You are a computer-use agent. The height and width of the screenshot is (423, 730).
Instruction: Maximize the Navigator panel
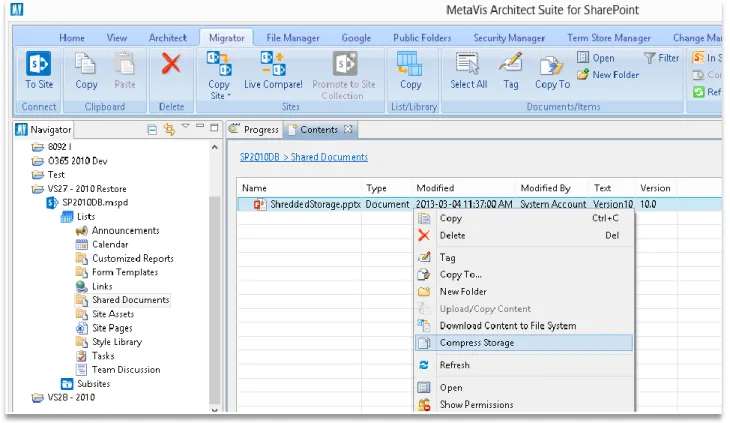(214, 127)
